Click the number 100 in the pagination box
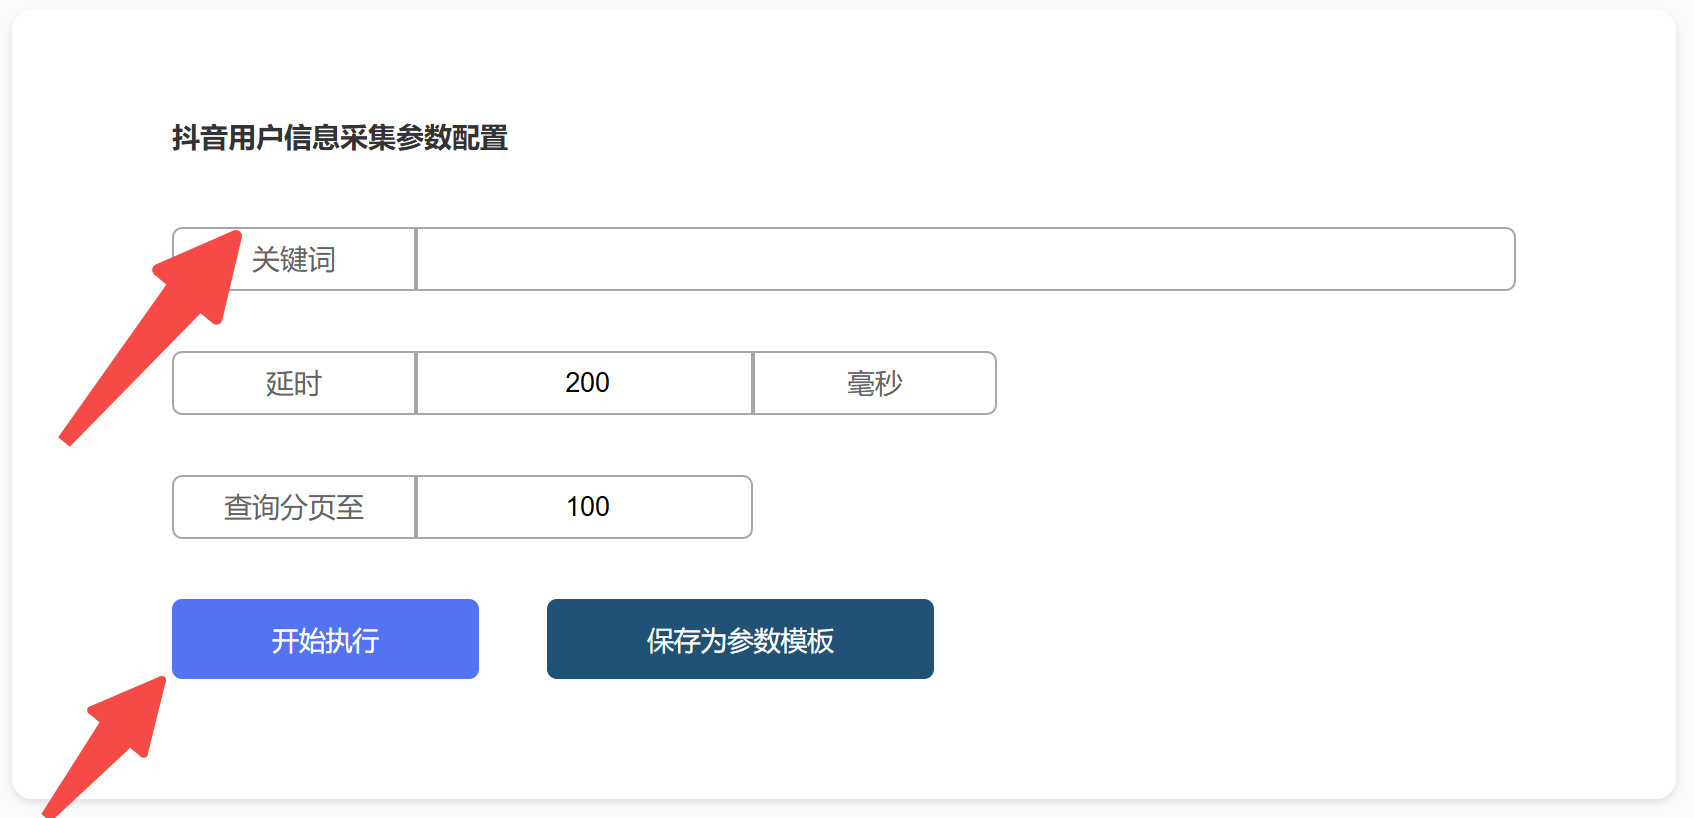 pos(588,507)
